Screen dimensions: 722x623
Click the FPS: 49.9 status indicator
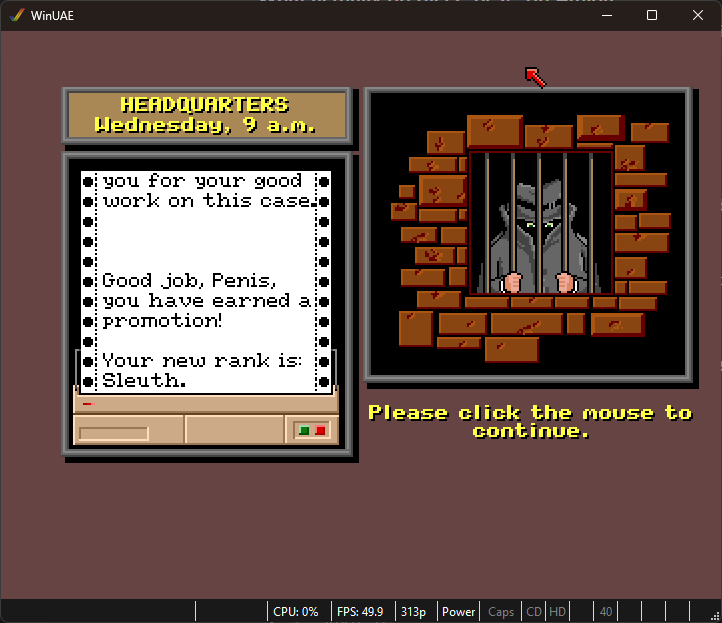tap(360, 611)
